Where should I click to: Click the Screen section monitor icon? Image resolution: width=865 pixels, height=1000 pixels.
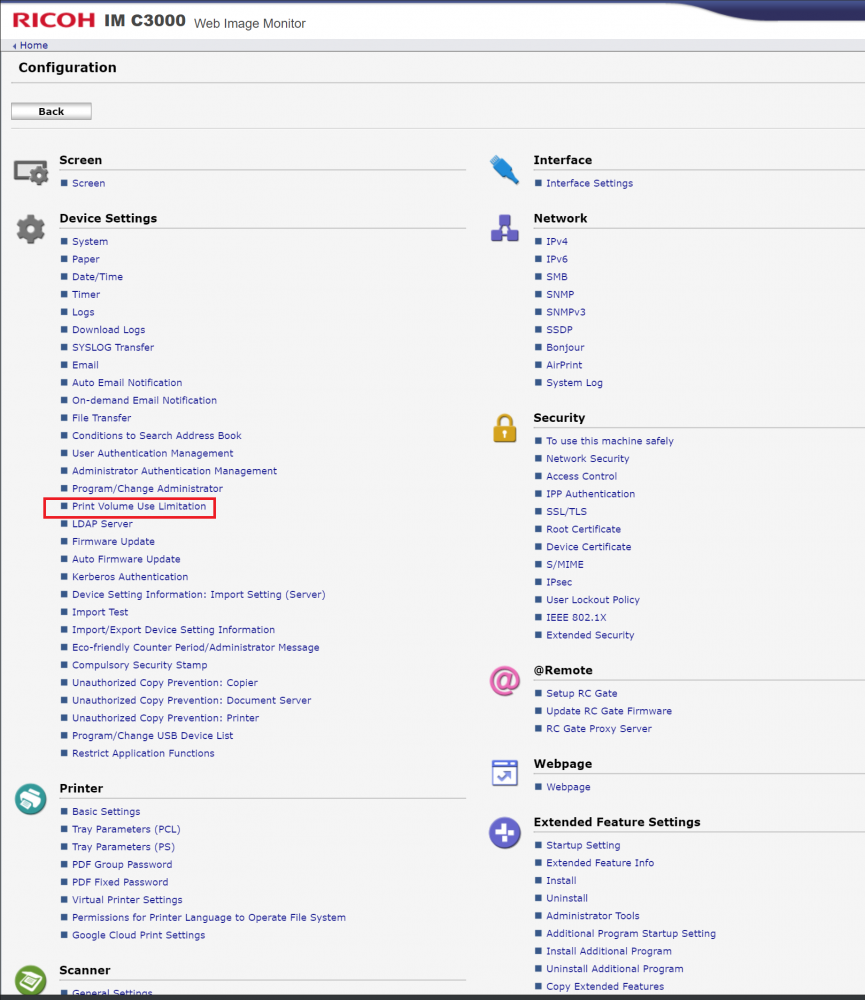(30, 172)
